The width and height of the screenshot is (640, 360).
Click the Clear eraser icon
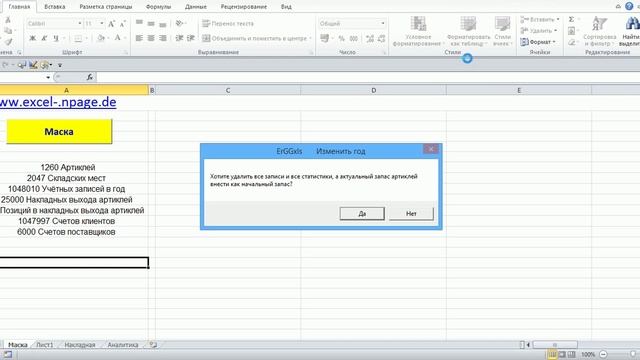(x=571, y=42)
